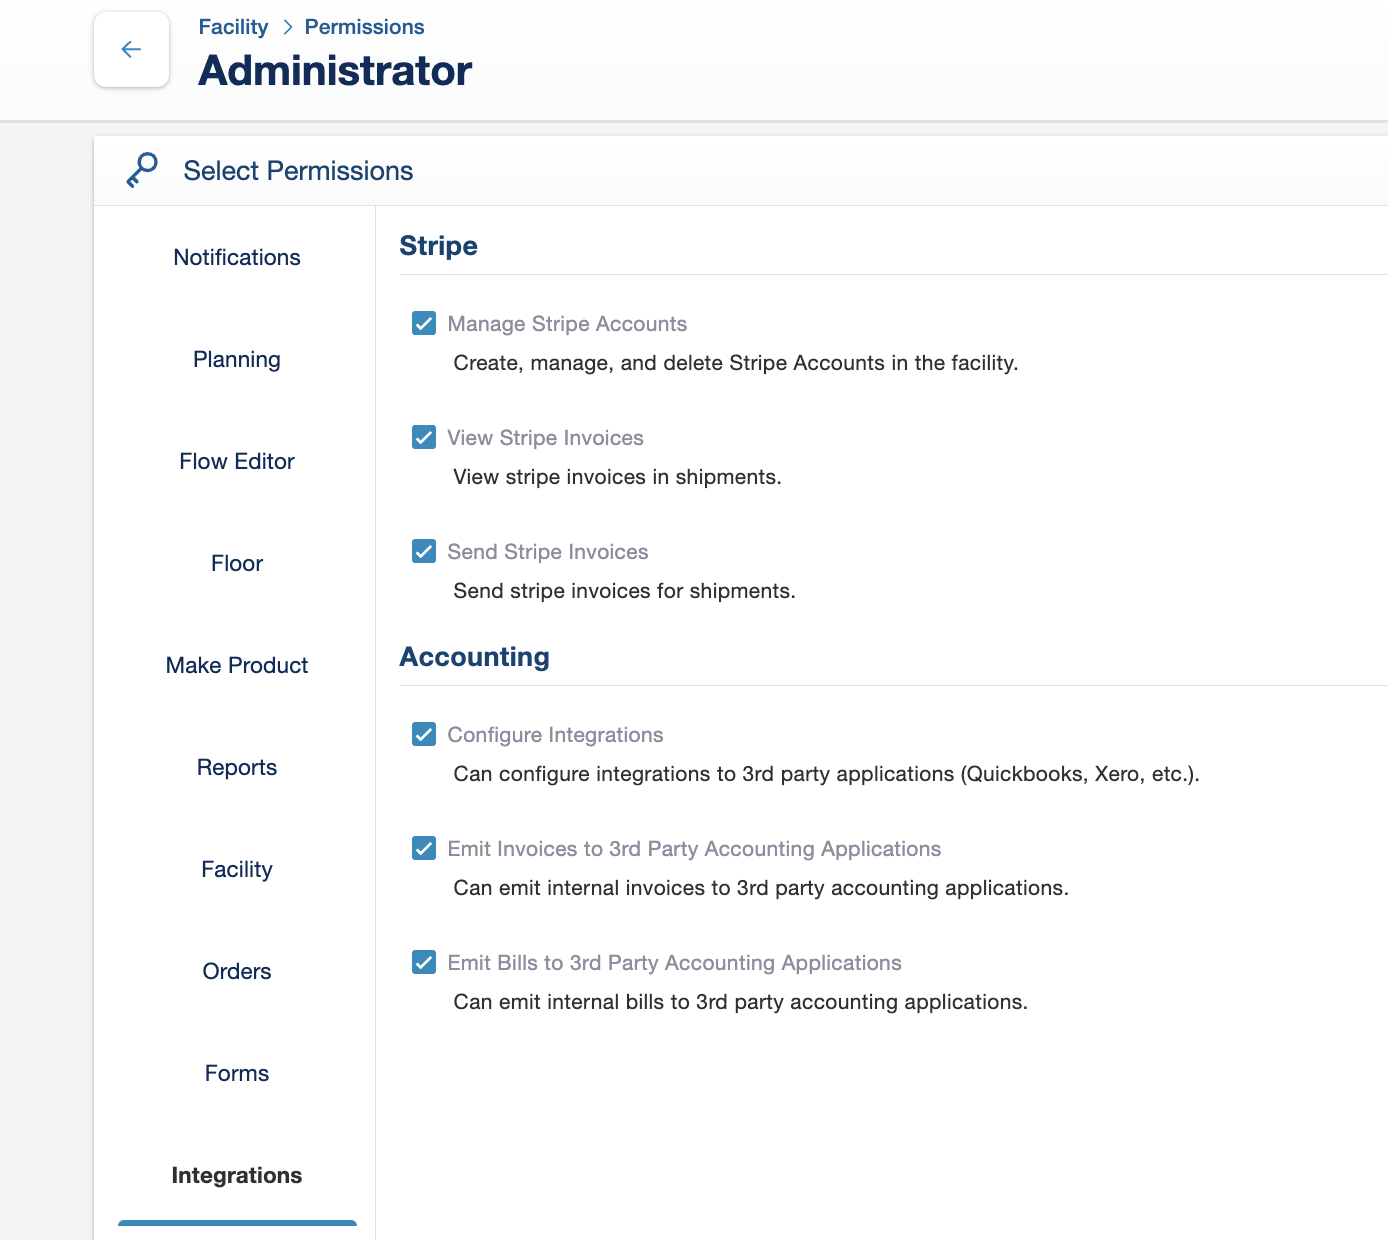Image resolution: width=1388 pixels, height=1240 pixels.
Task: Select the Integrations tab
Action: pos(237,1175)
